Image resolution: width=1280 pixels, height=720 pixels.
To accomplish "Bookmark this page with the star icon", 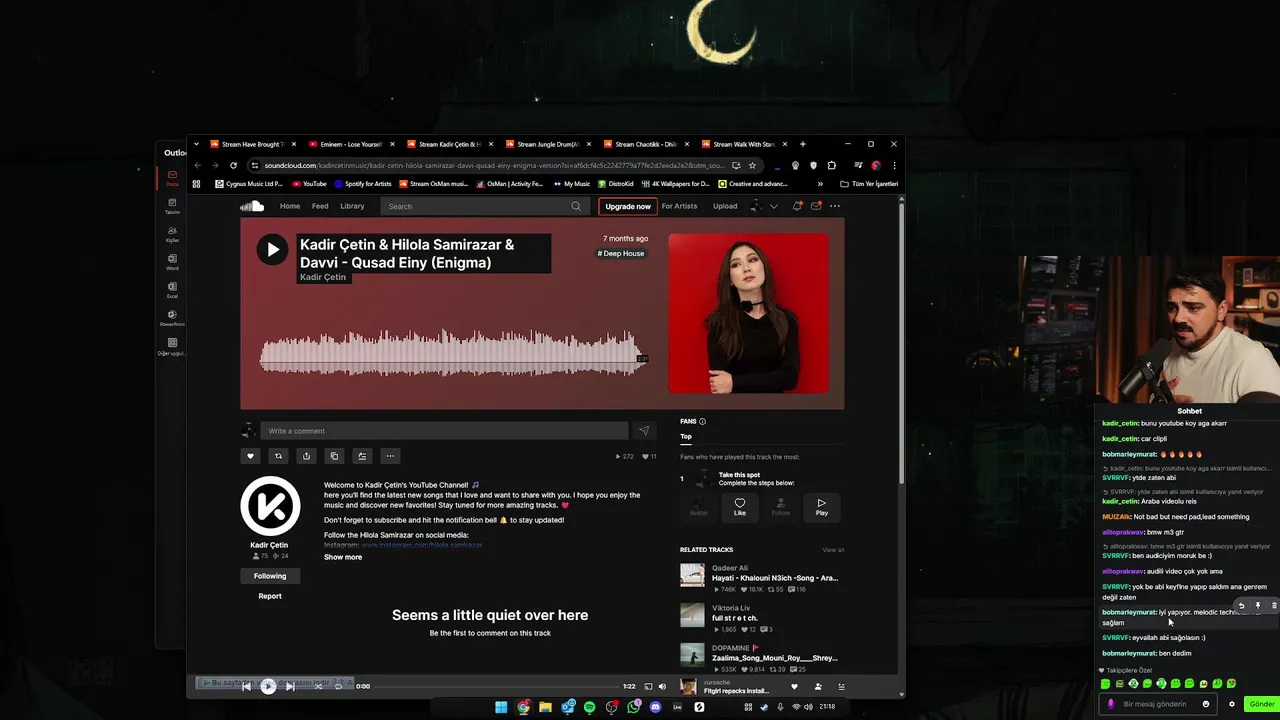I will (752, 166).
